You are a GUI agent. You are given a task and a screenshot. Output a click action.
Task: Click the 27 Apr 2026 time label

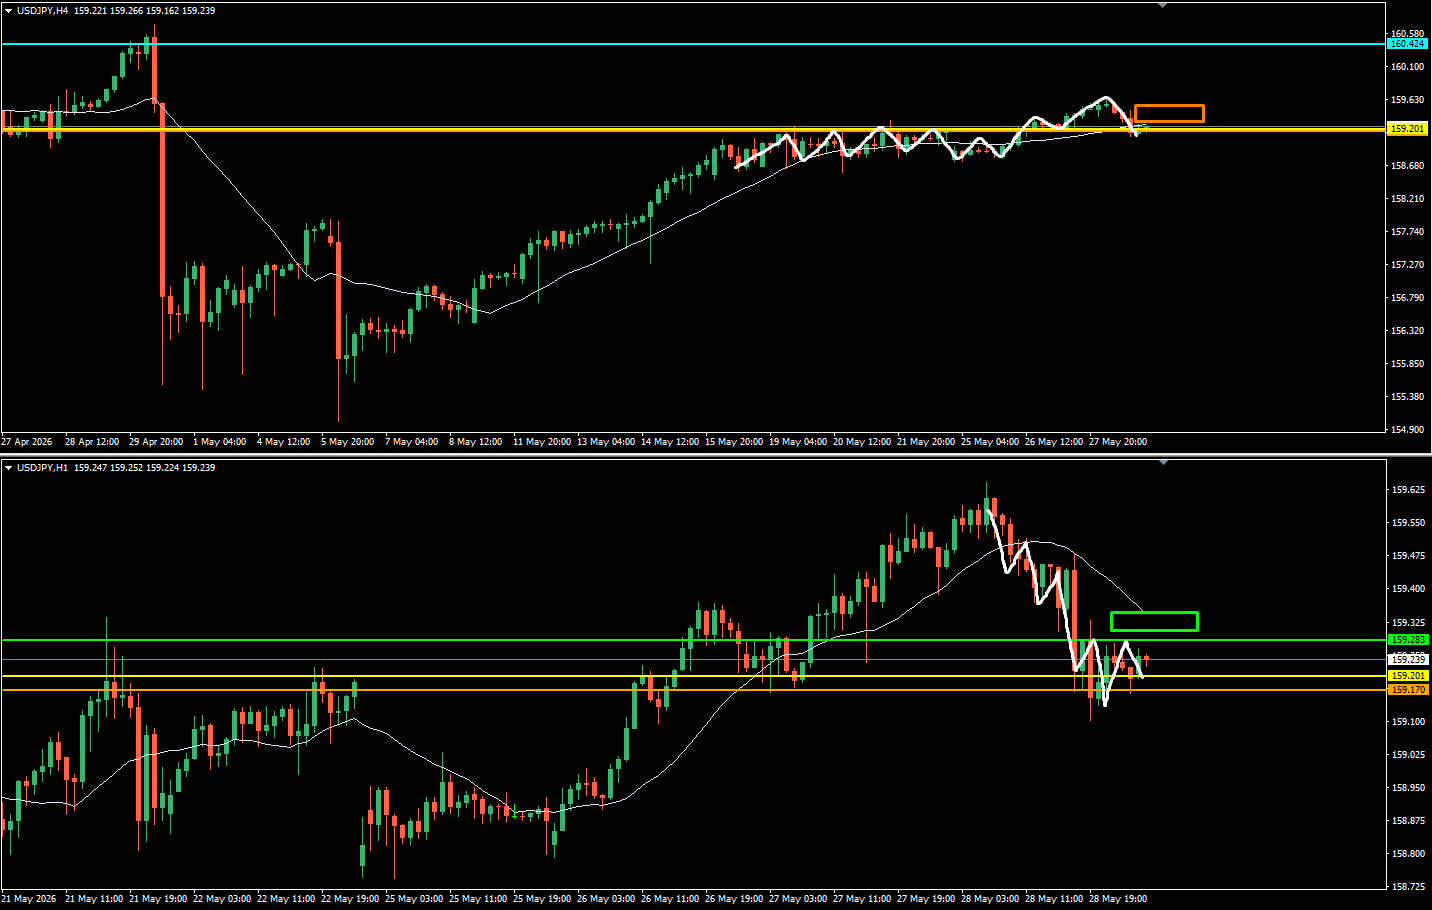[27, 442]
